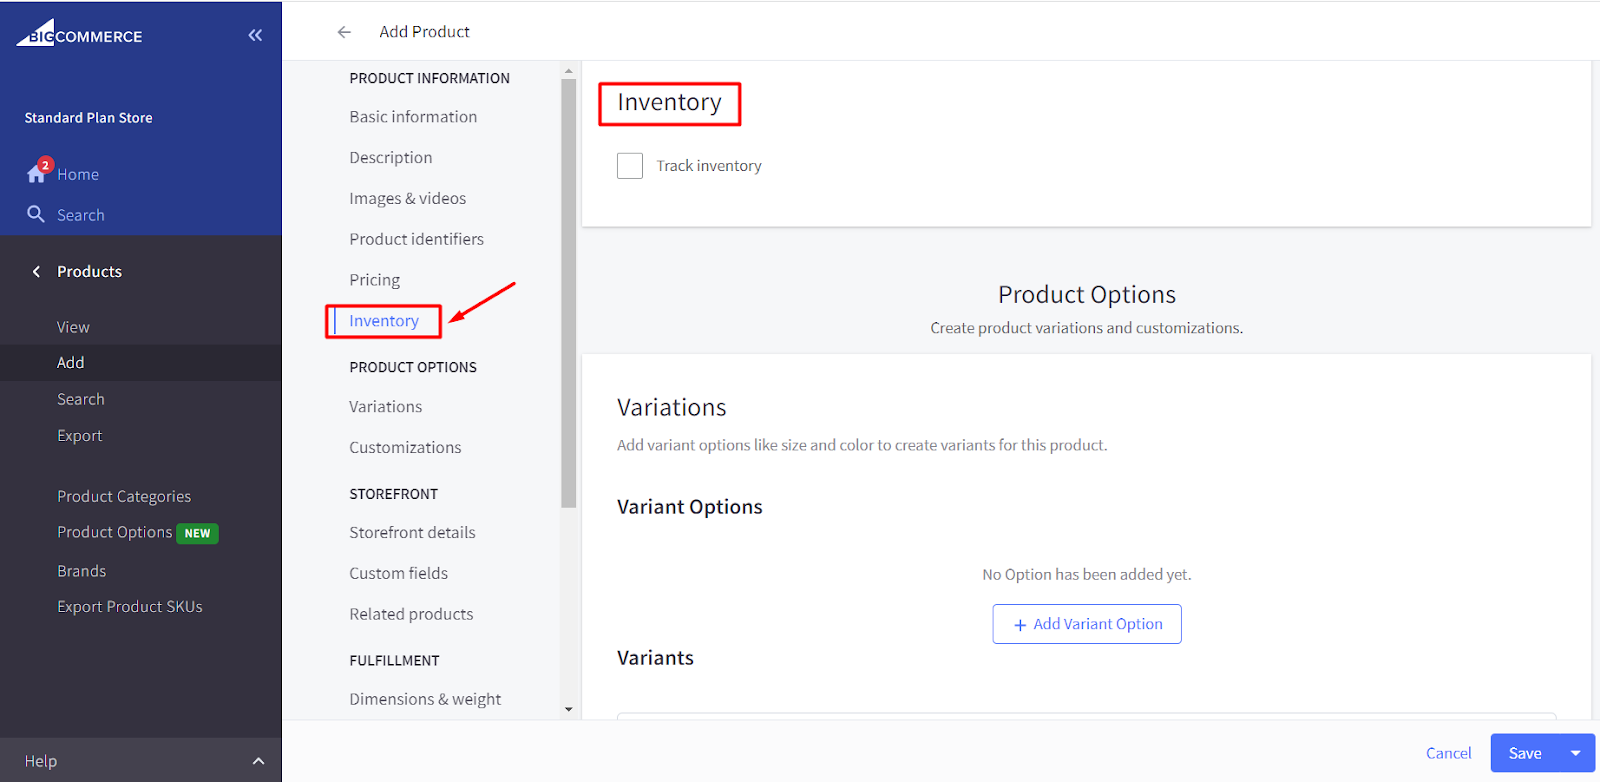Click the Products back chevron icon
This screenshot has height=782, width=1600.
tap(36, 271)
